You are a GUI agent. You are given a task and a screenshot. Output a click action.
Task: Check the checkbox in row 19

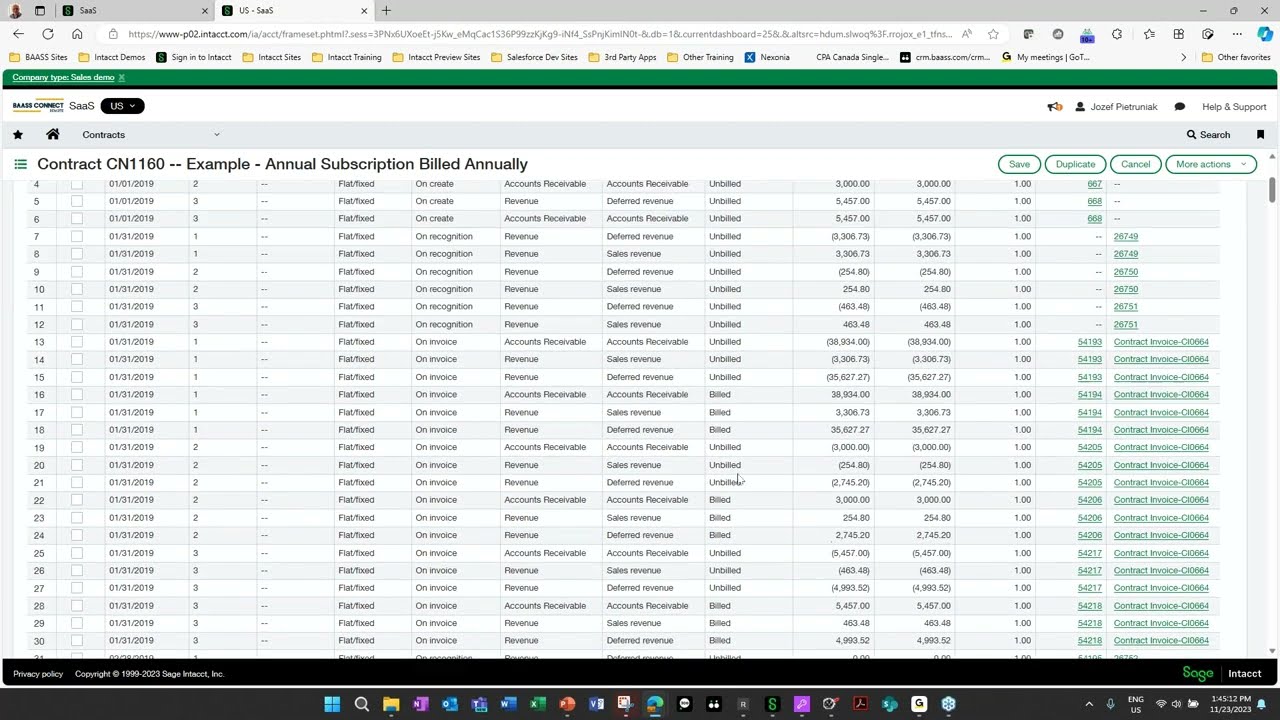coord(77,448)
